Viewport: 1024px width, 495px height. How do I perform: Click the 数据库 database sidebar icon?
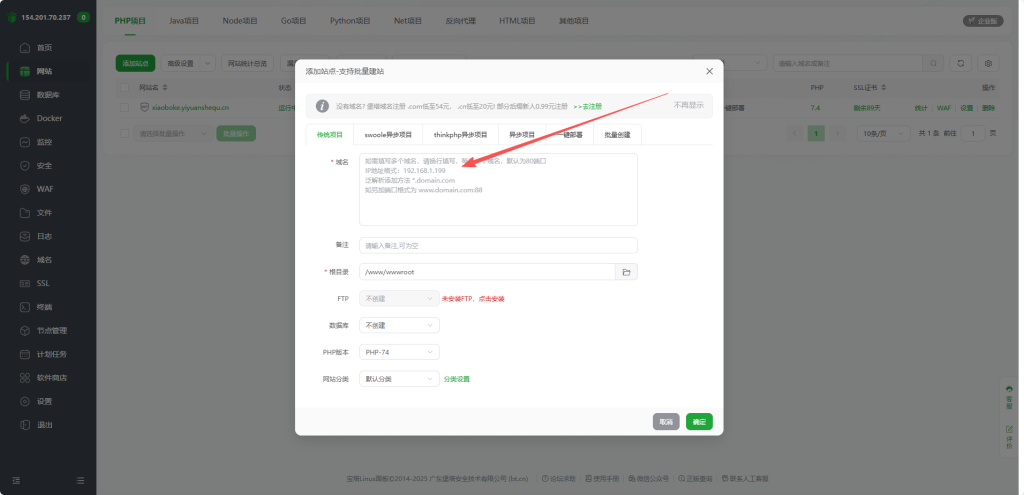(x=26, y=95)
